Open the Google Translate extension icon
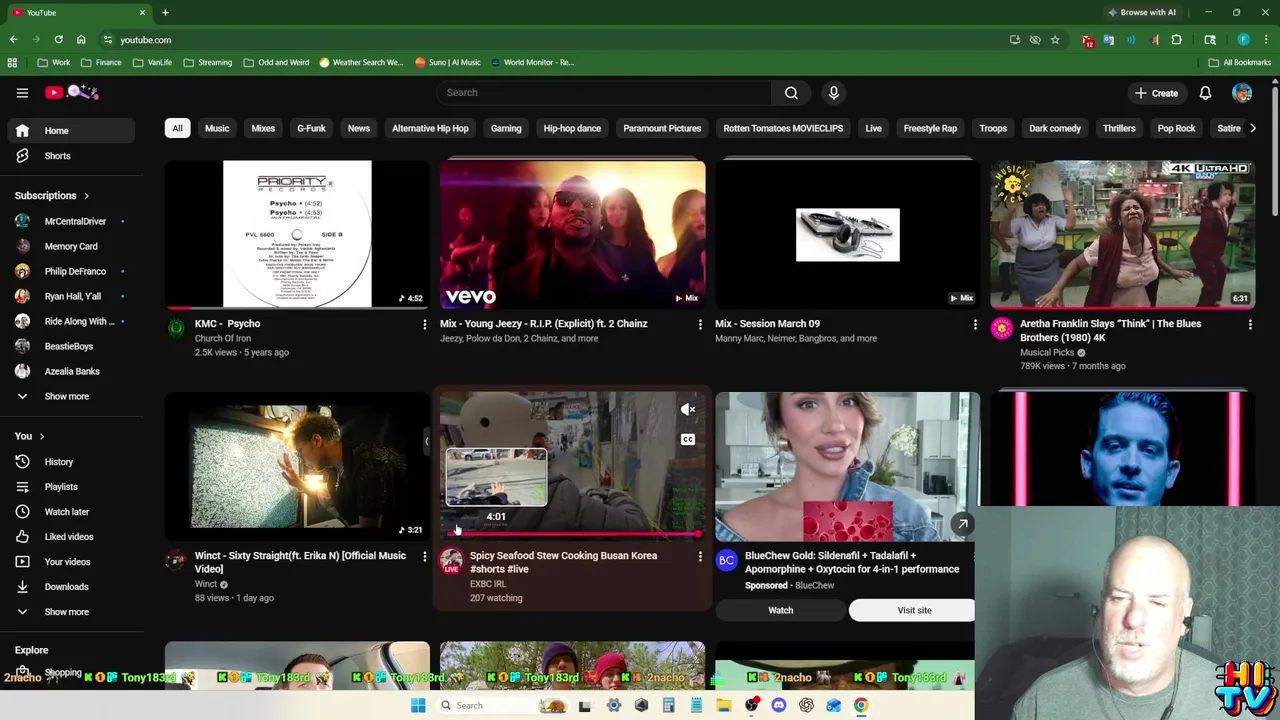1280x720 pixels. (1109, 40)
